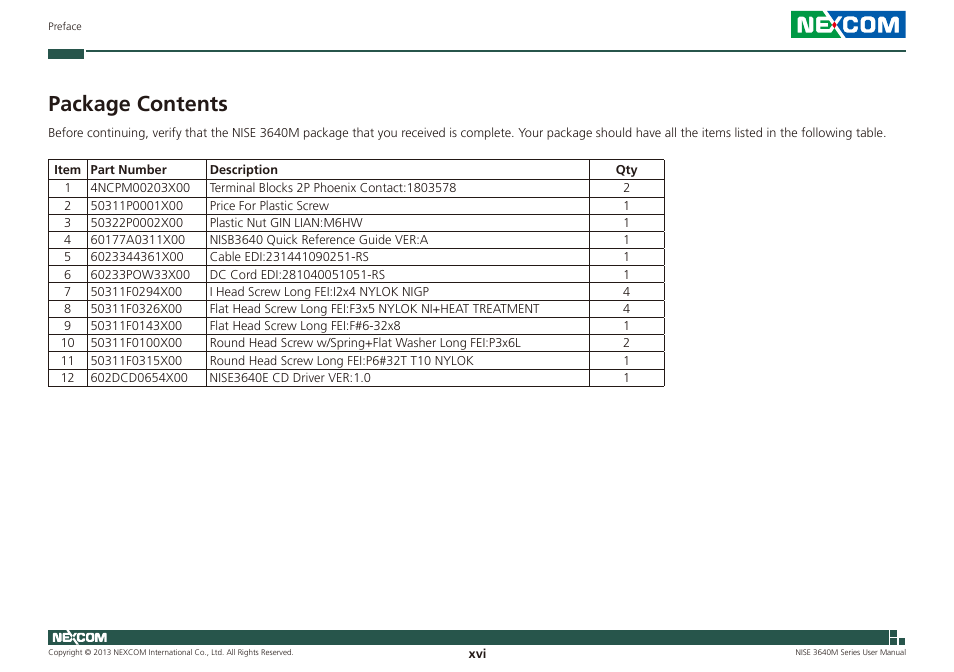Click the 'Item' column header
This screenshot has width=954, height=672.
68,170
